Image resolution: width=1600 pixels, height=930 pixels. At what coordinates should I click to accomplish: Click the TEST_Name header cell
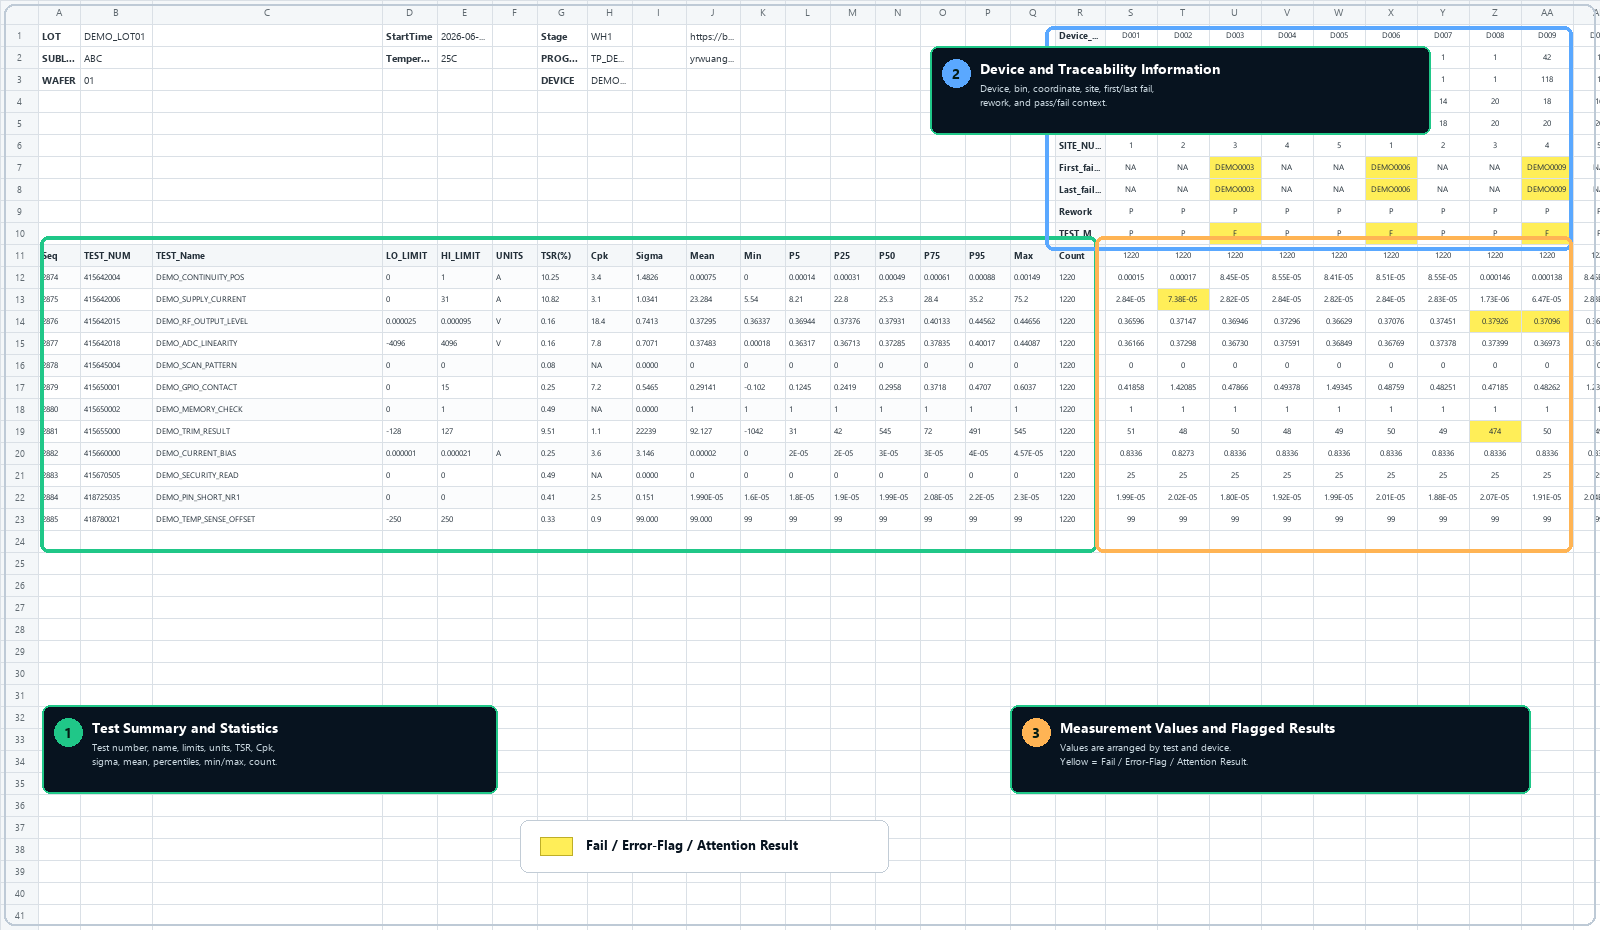coord(268,256)
